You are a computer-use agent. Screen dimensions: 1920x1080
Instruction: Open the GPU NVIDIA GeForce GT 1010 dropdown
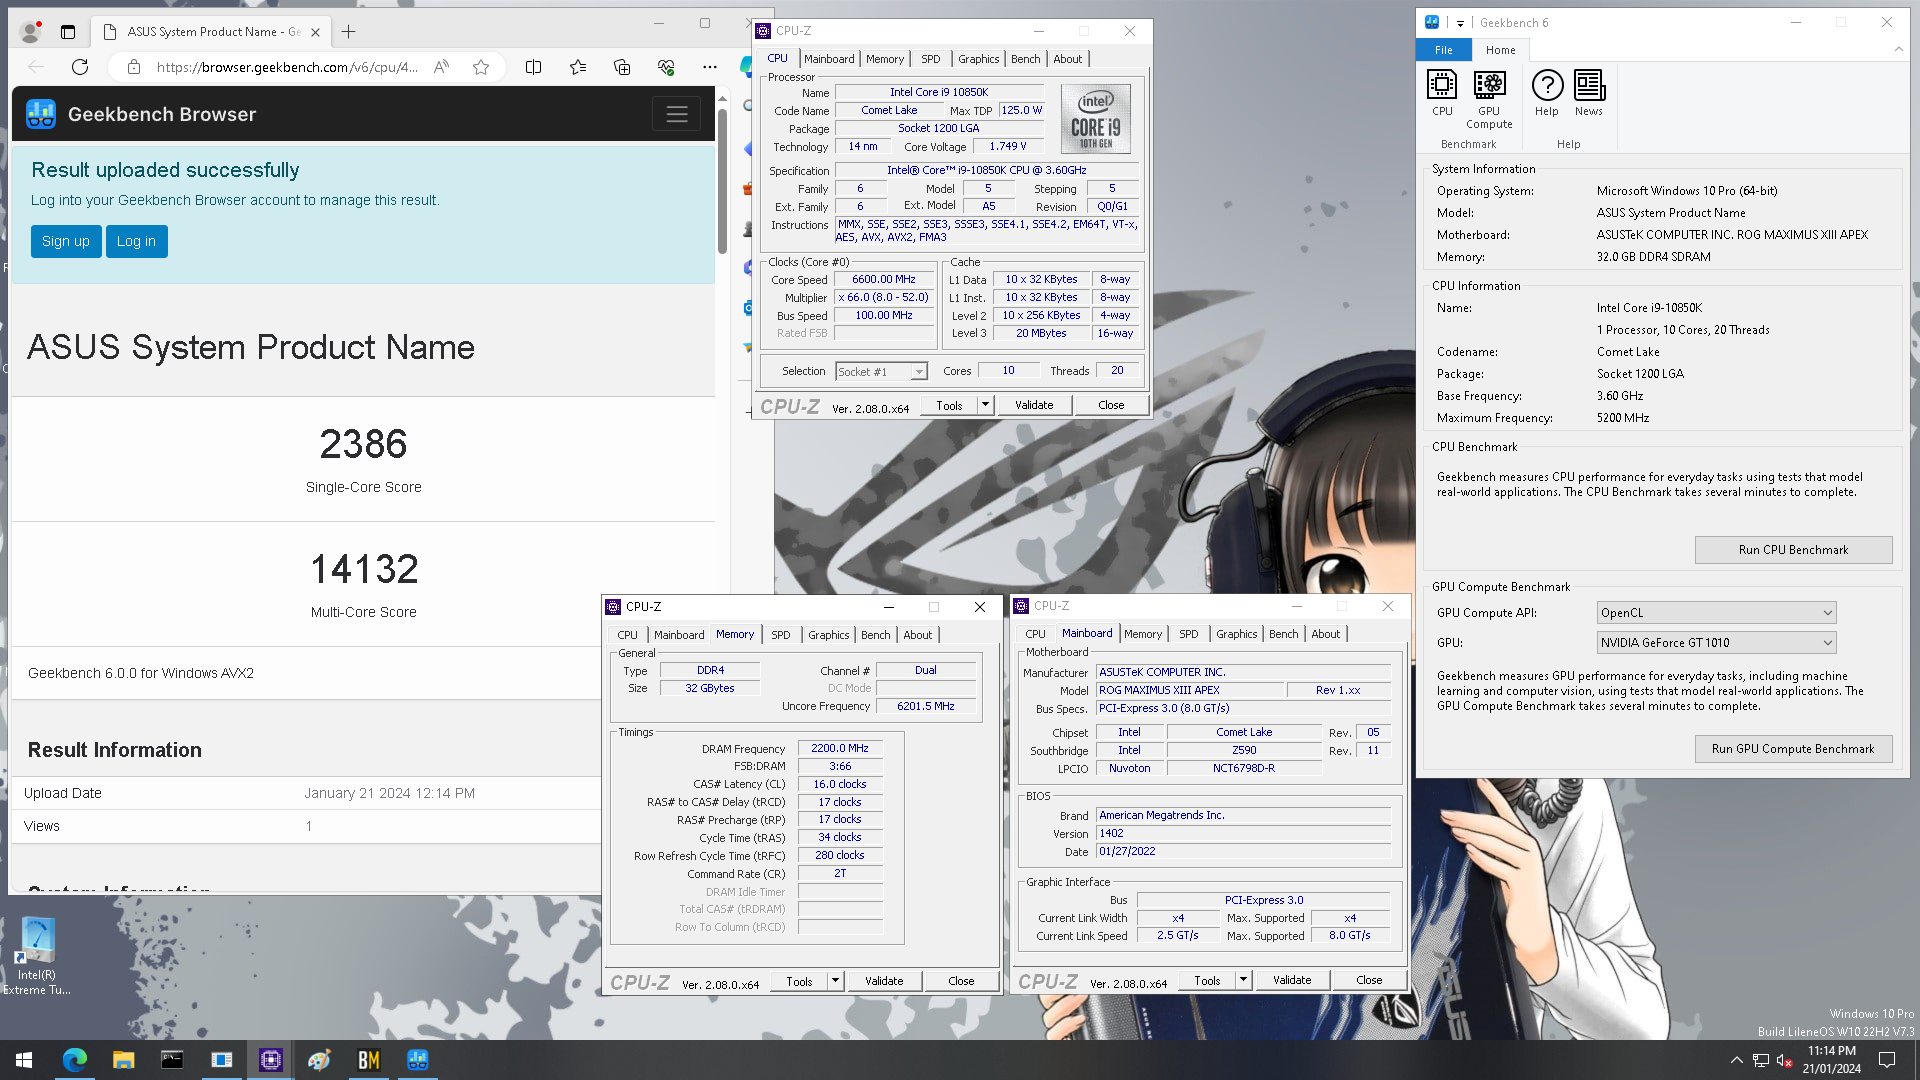point(1716,643)
